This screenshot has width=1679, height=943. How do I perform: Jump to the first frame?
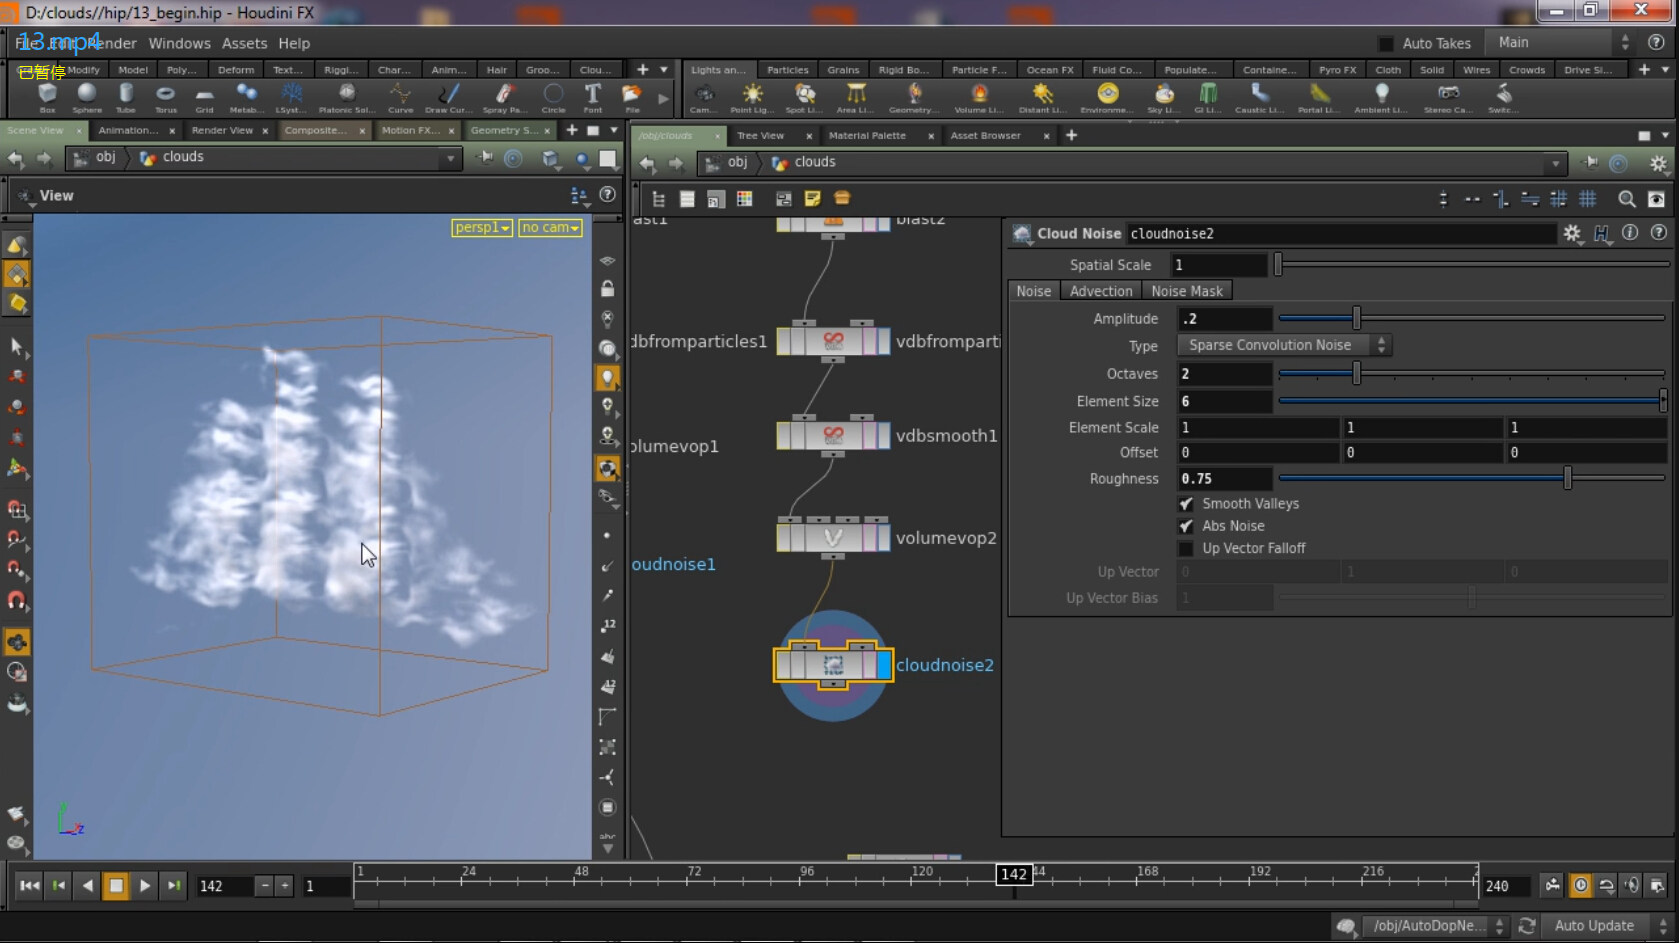[29, 885]
